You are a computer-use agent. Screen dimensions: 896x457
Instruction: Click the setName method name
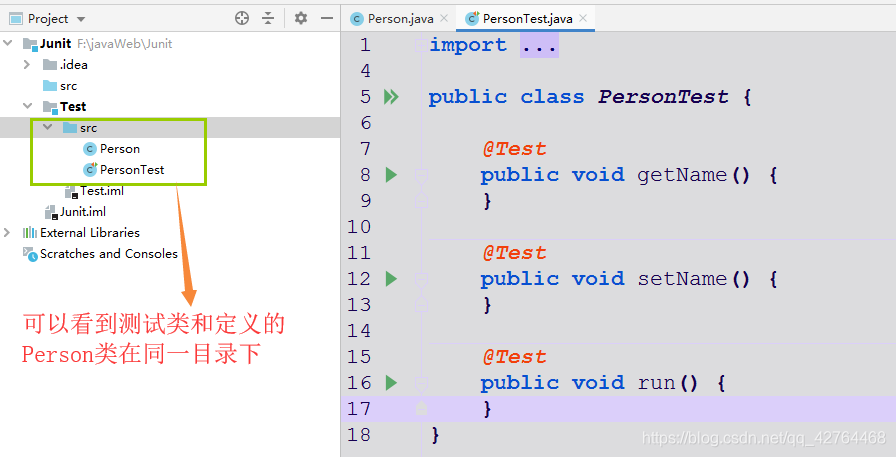(682, 279)
